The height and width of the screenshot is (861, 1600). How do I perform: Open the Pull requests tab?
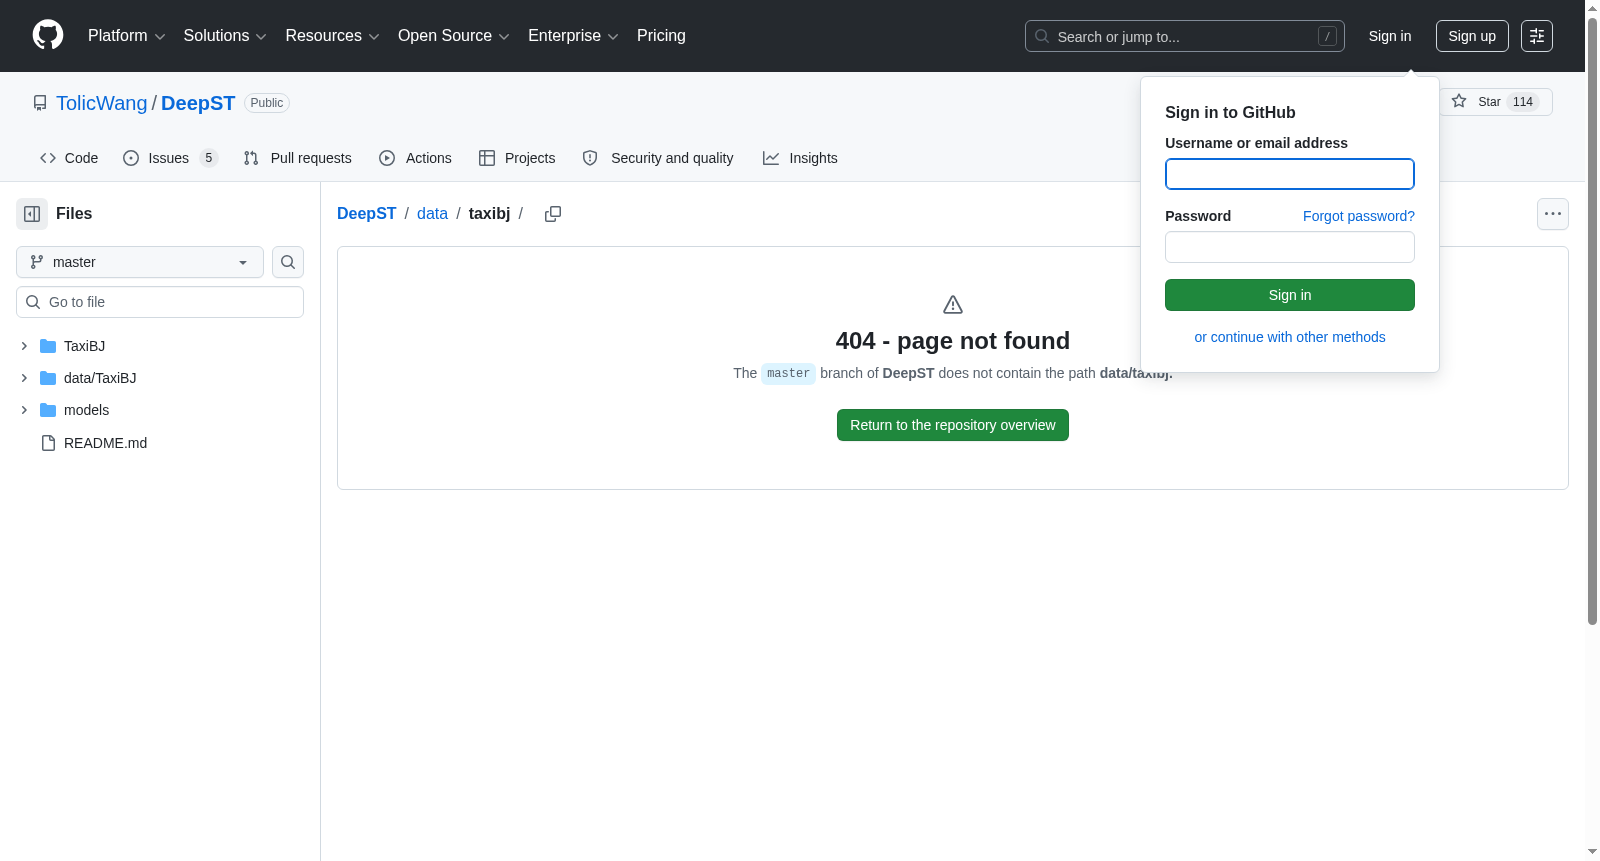[297, 158]
